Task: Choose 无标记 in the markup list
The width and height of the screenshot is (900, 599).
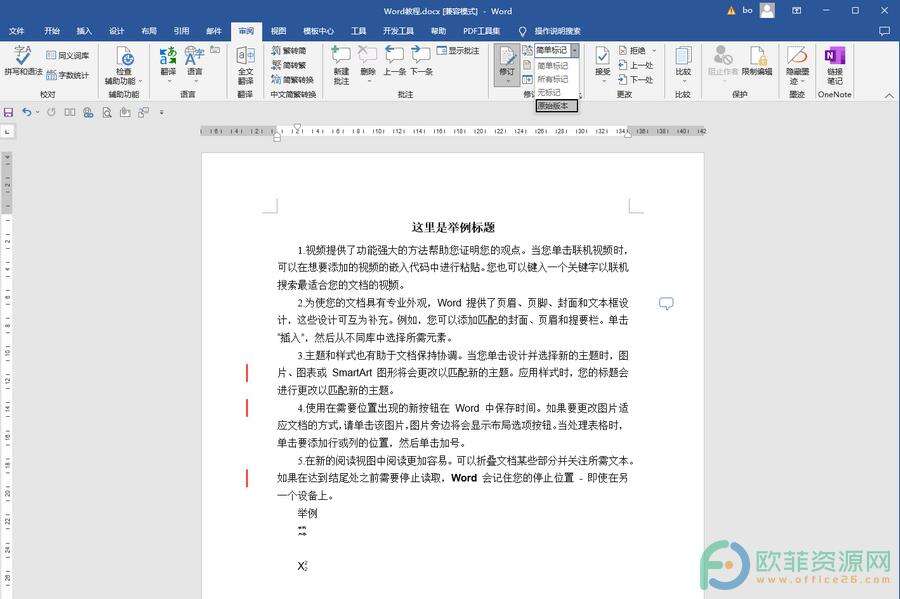Action: pyautogui.click(x=557, y=92)
